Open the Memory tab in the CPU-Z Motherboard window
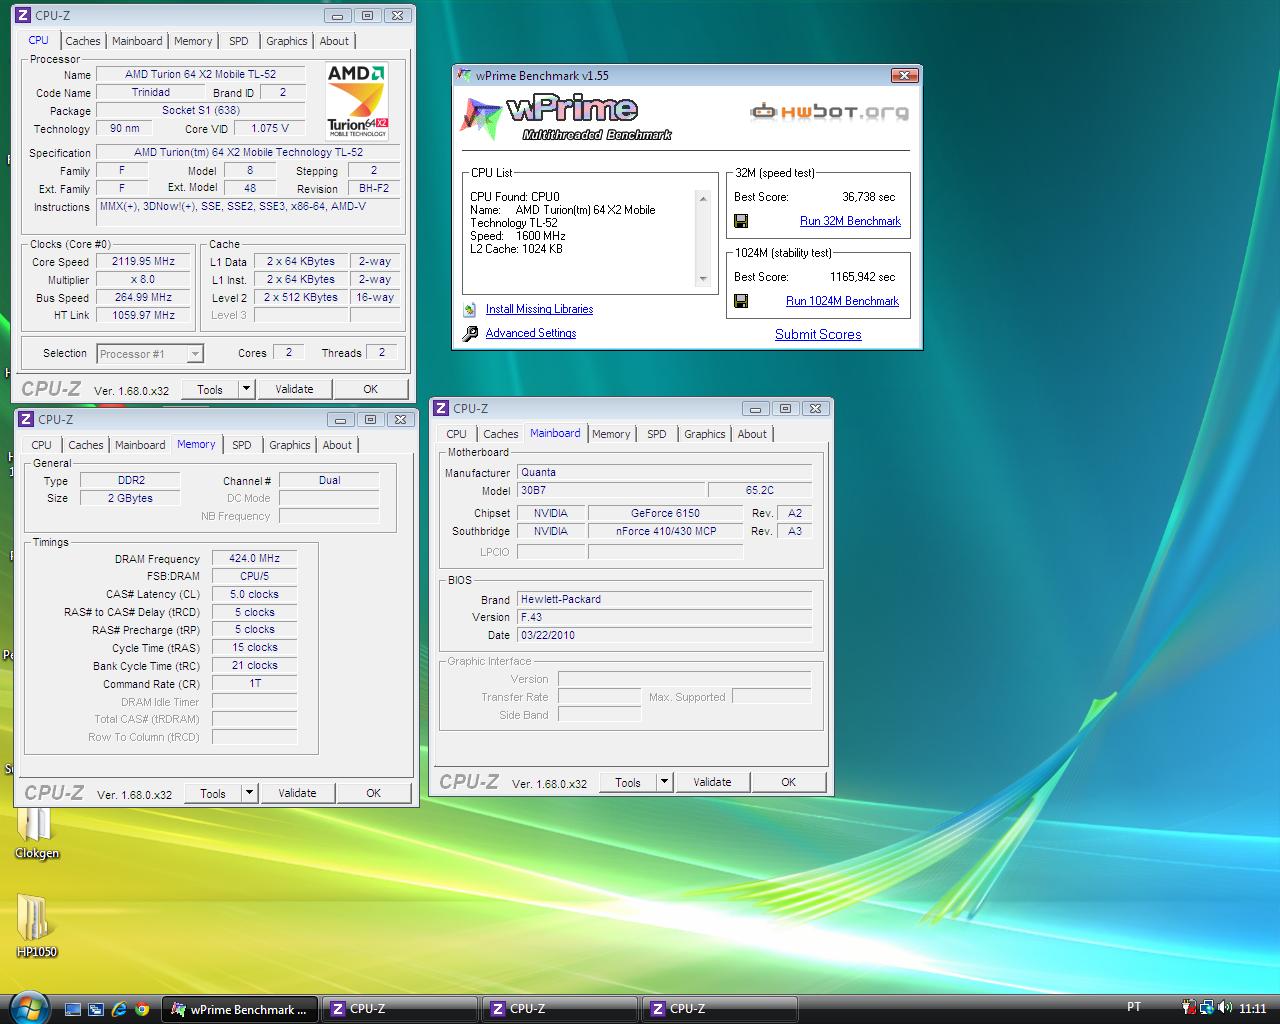The image size is (1280, 1024). point(611,434)
